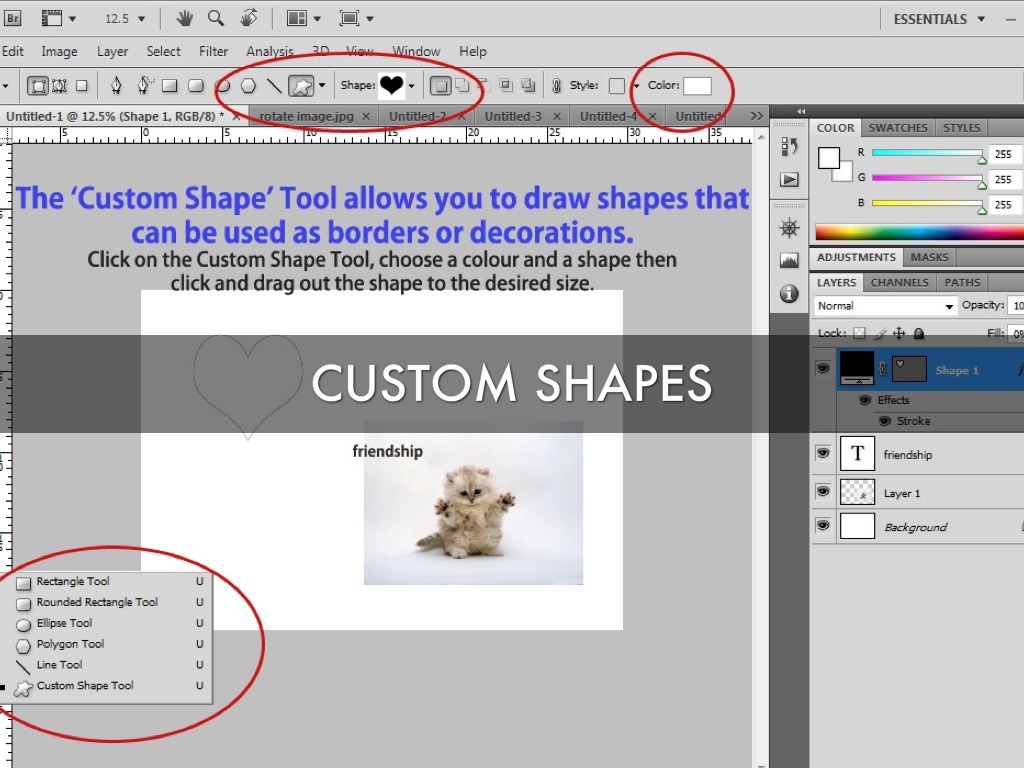Open the Shape picker dropdown

411,86
